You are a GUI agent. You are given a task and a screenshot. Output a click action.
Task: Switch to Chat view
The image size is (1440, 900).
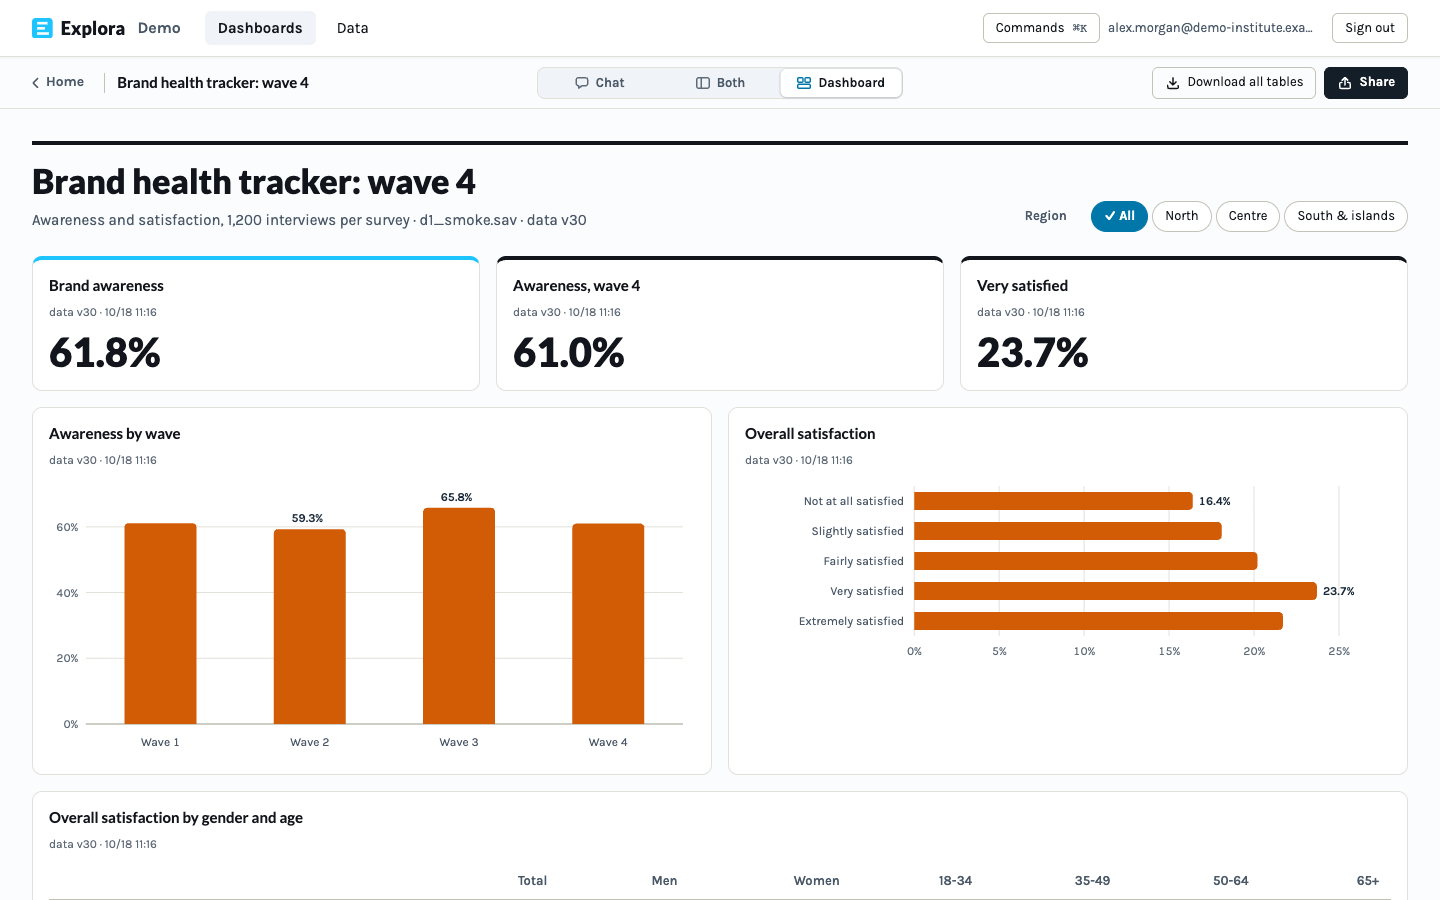click(599, 83)
